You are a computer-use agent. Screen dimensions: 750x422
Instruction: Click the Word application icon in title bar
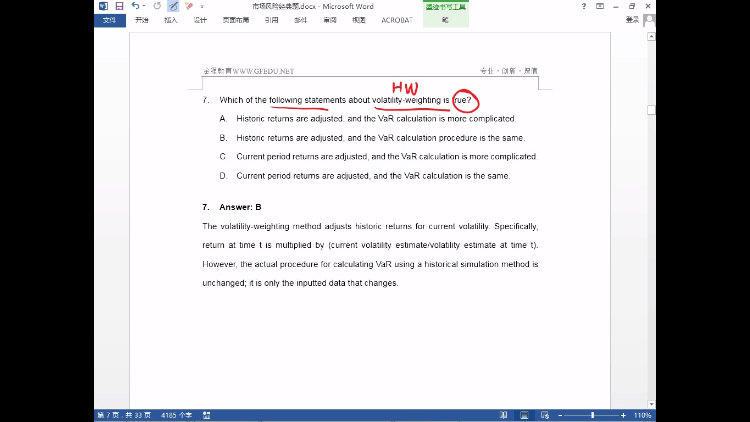click(x=103, y=6)
